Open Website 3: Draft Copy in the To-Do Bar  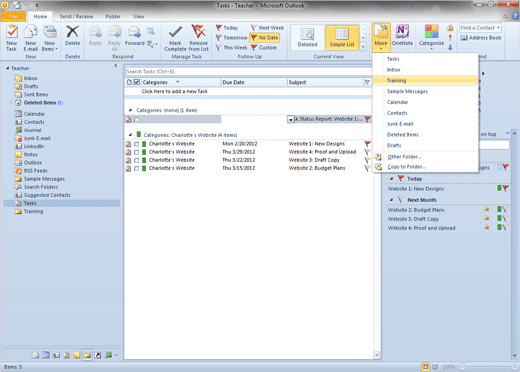(413, 219)
